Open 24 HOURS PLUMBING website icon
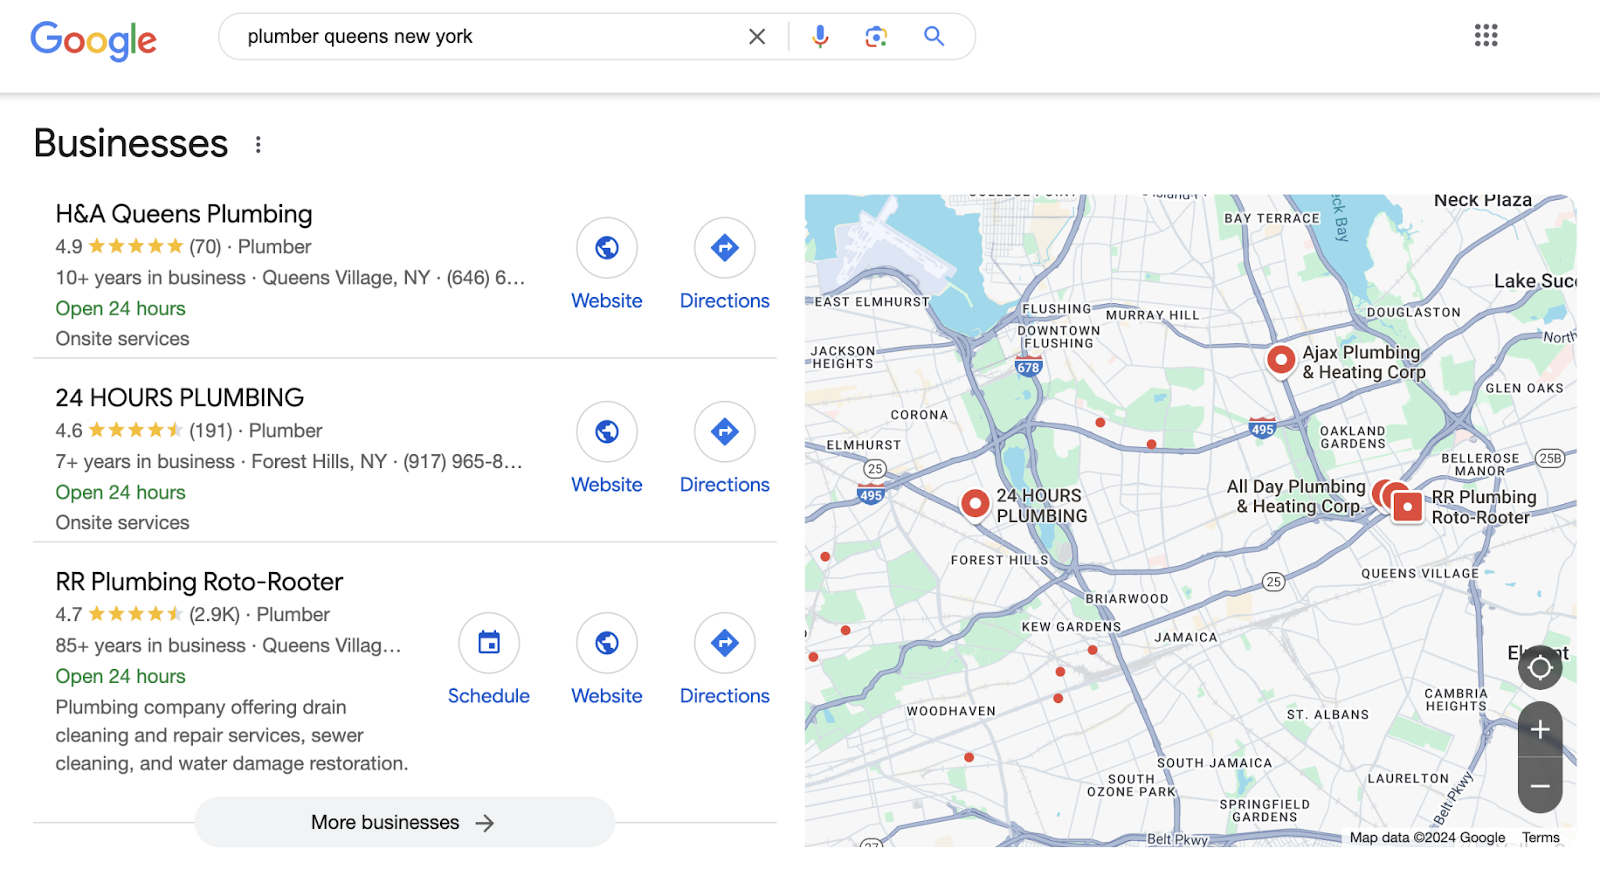This screenshot has height=883, width=1600. tap(607, 432)
